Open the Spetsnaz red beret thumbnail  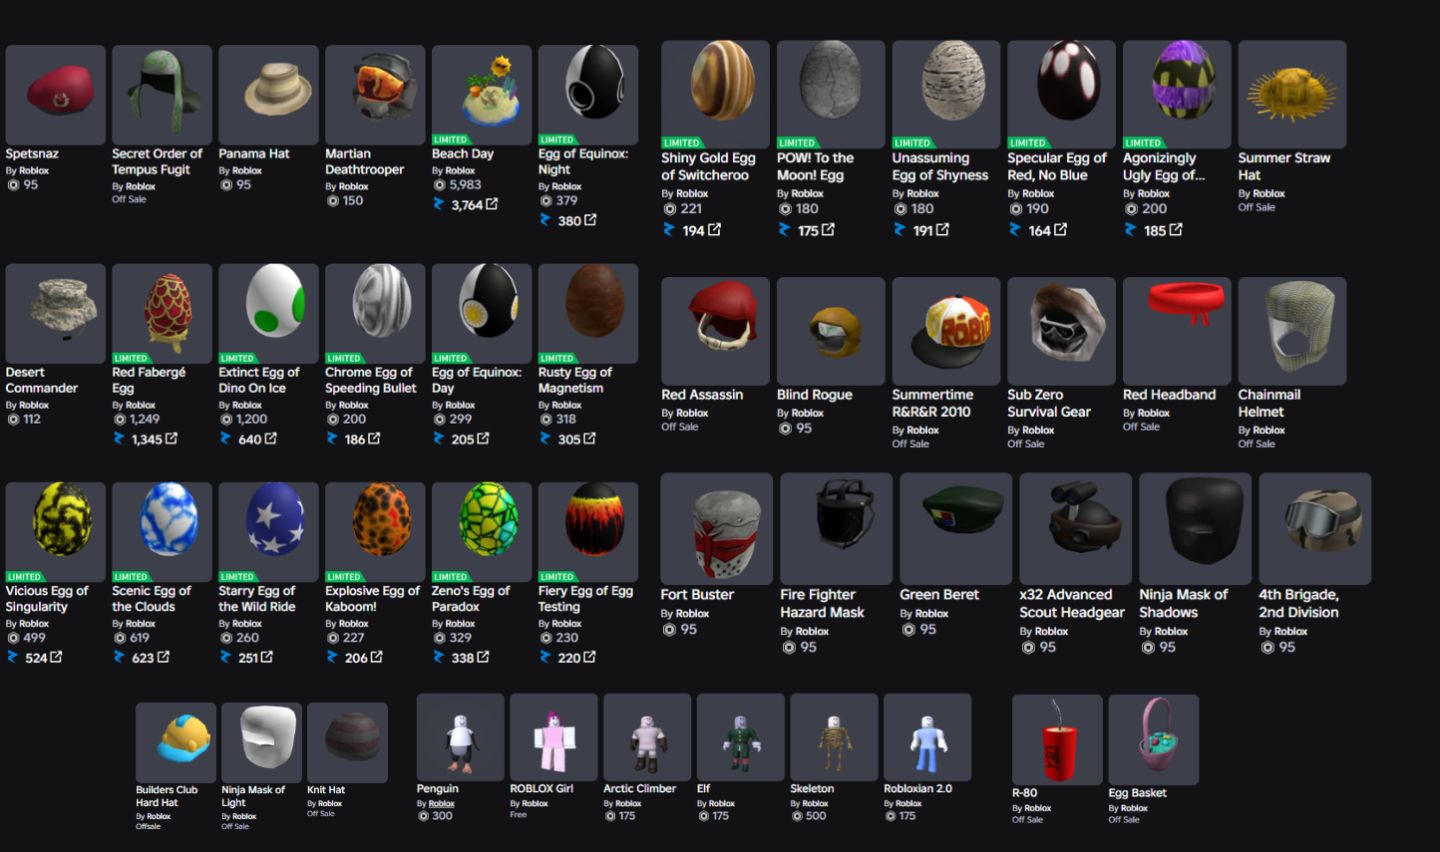pyautogui.click(x=55, y=95)
